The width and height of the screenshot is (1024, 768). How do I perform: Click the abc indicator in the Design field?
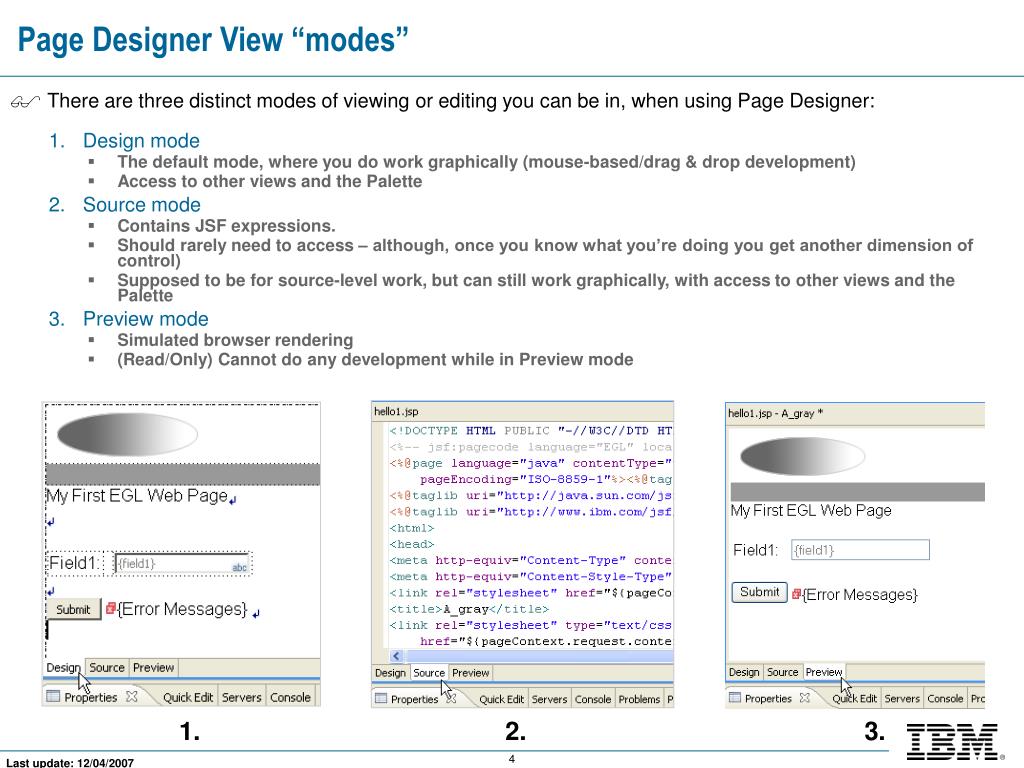tap(240, 568)
